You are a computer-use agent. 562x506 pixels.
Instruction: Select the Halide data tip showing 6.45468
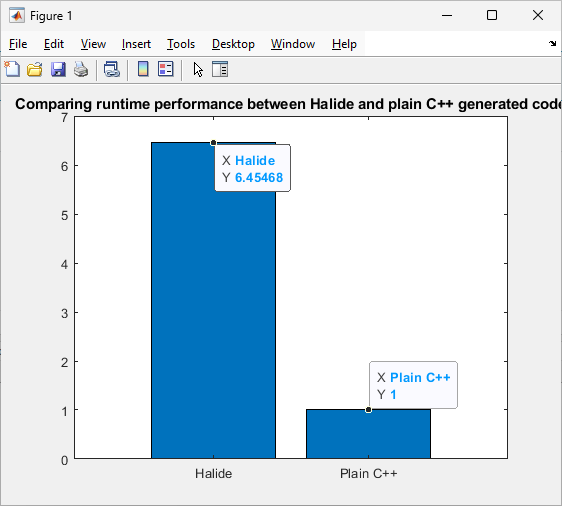pos(253,168)
